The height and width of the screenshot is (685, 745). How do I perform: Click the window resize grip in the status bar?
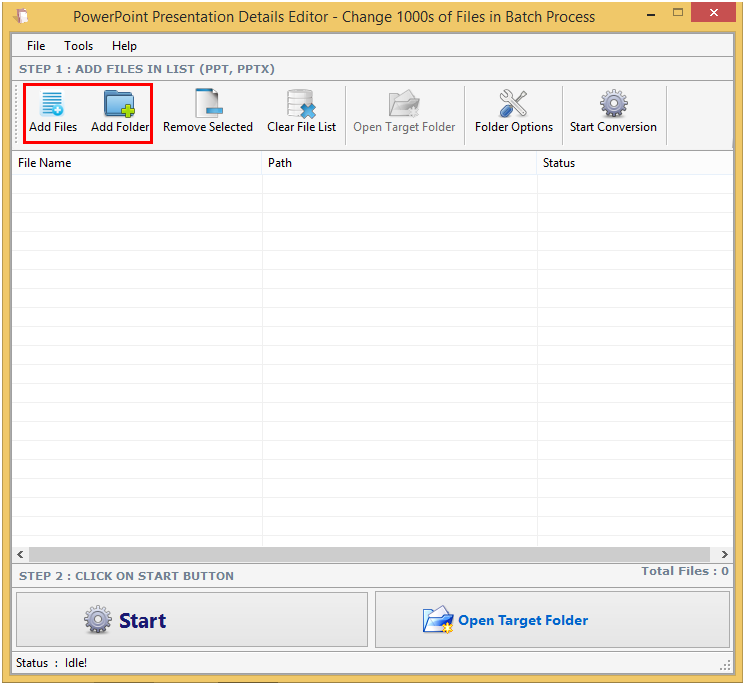tap(725, 665)
